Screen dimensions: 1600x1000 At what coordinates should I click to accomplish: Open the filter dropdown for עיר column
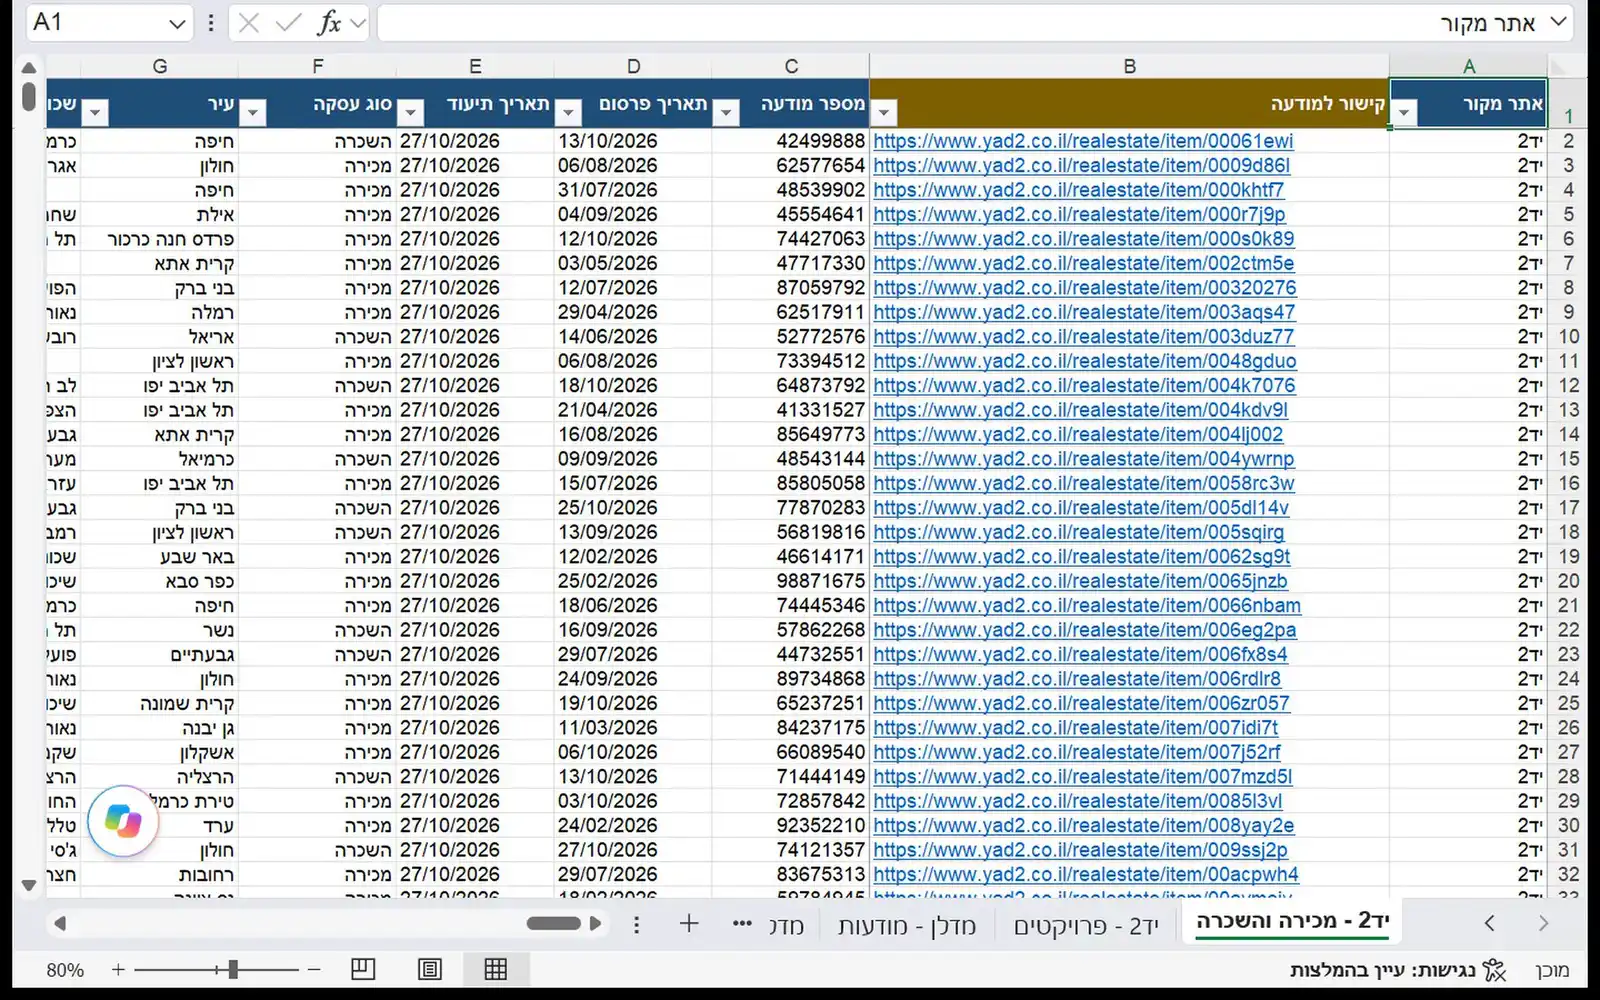click(95, 113)
